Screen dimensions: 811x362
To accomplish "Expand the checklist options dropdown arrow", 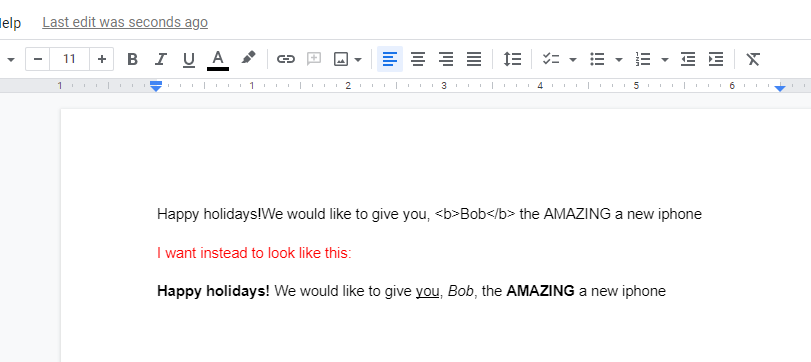I will [x=573, y=59].
